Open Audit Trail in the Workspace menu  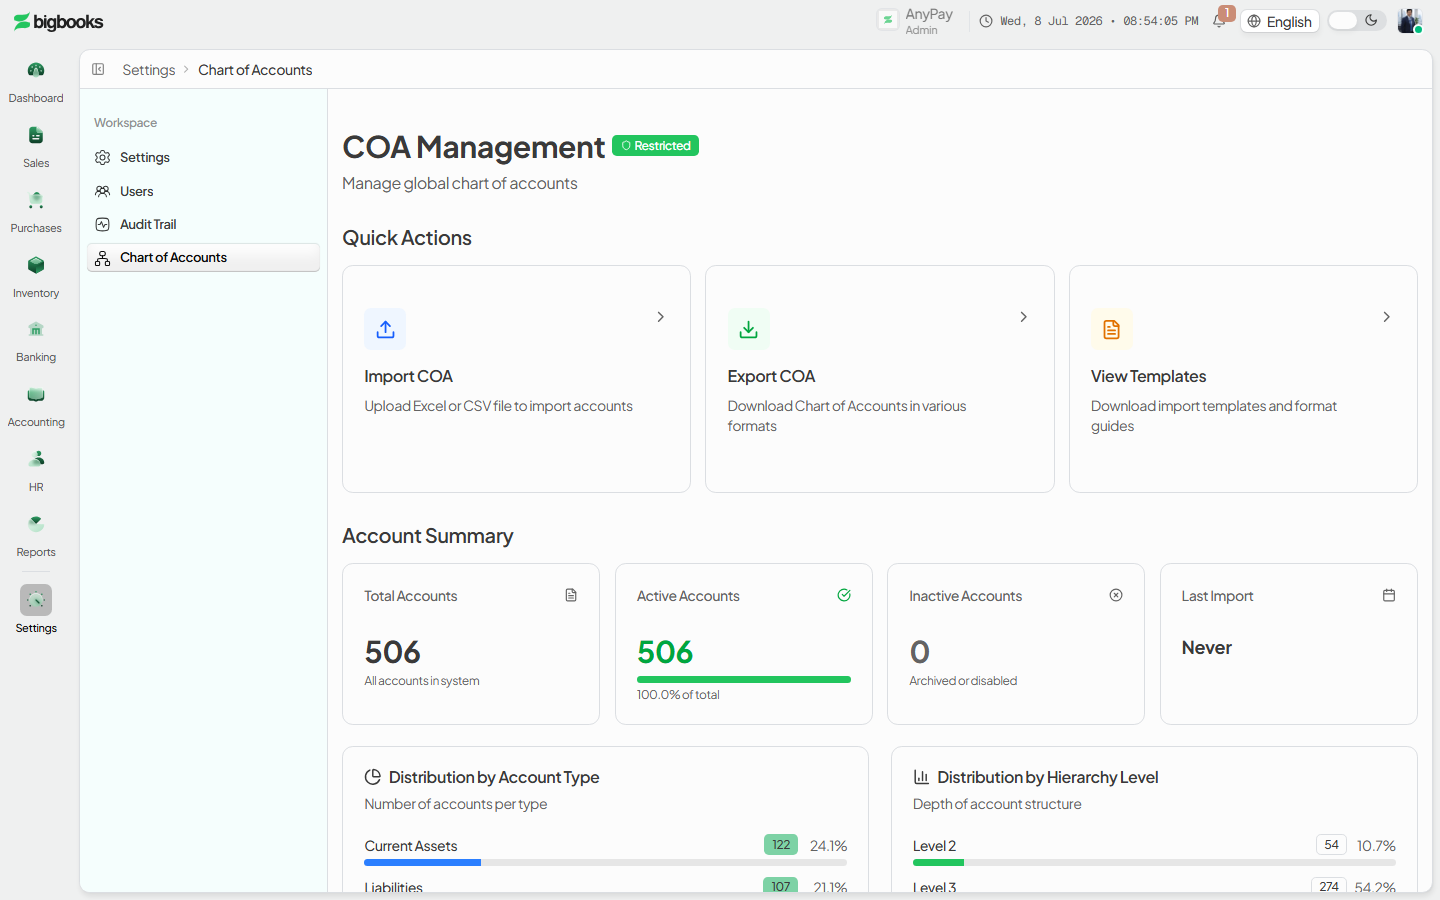pyautogui.click(x=203, y=224)
